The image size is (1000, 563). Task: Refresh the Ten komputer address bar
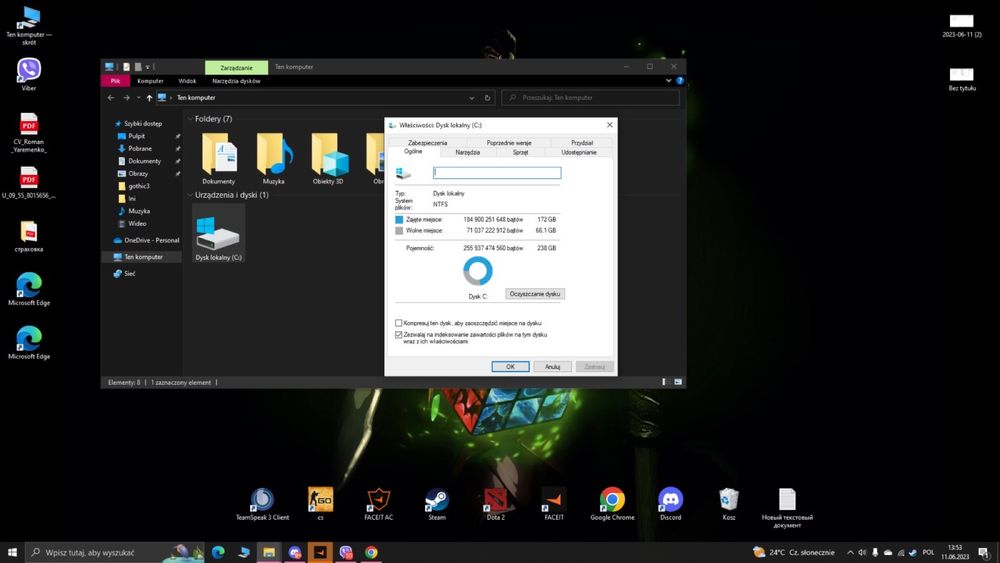487,98
